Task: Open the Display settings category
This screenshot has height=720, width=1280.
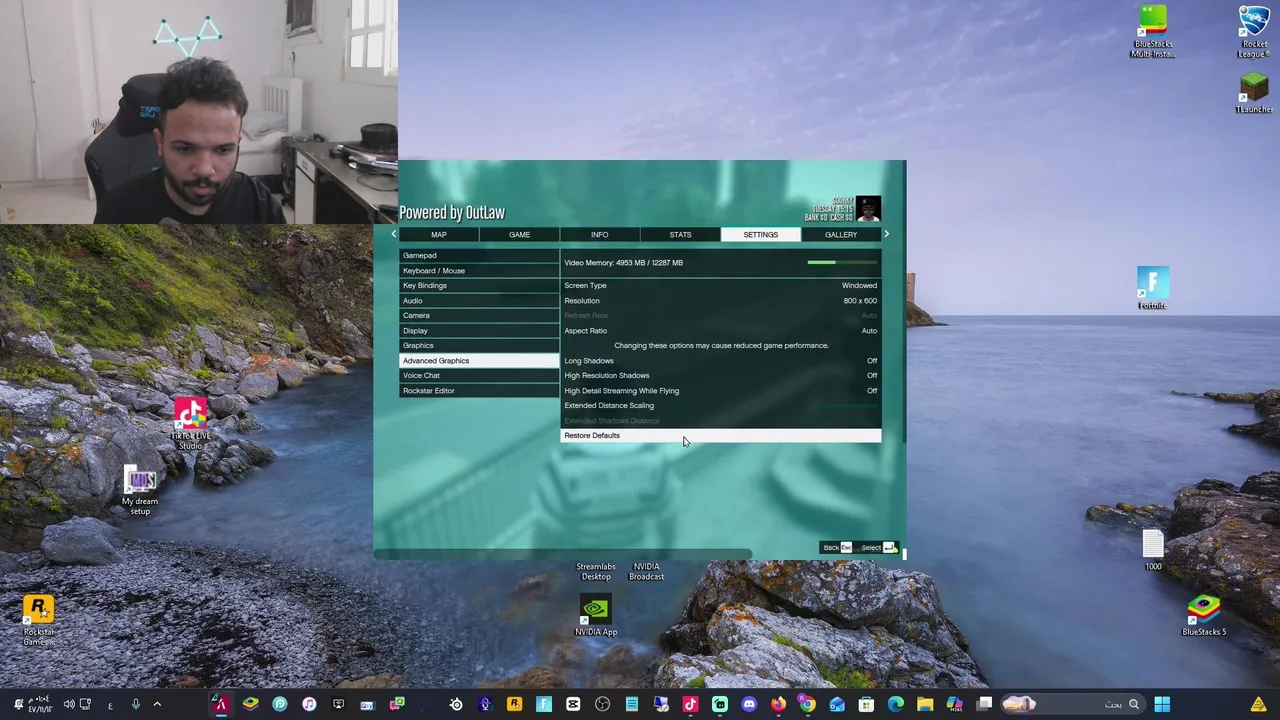Action: coord(479,331)
